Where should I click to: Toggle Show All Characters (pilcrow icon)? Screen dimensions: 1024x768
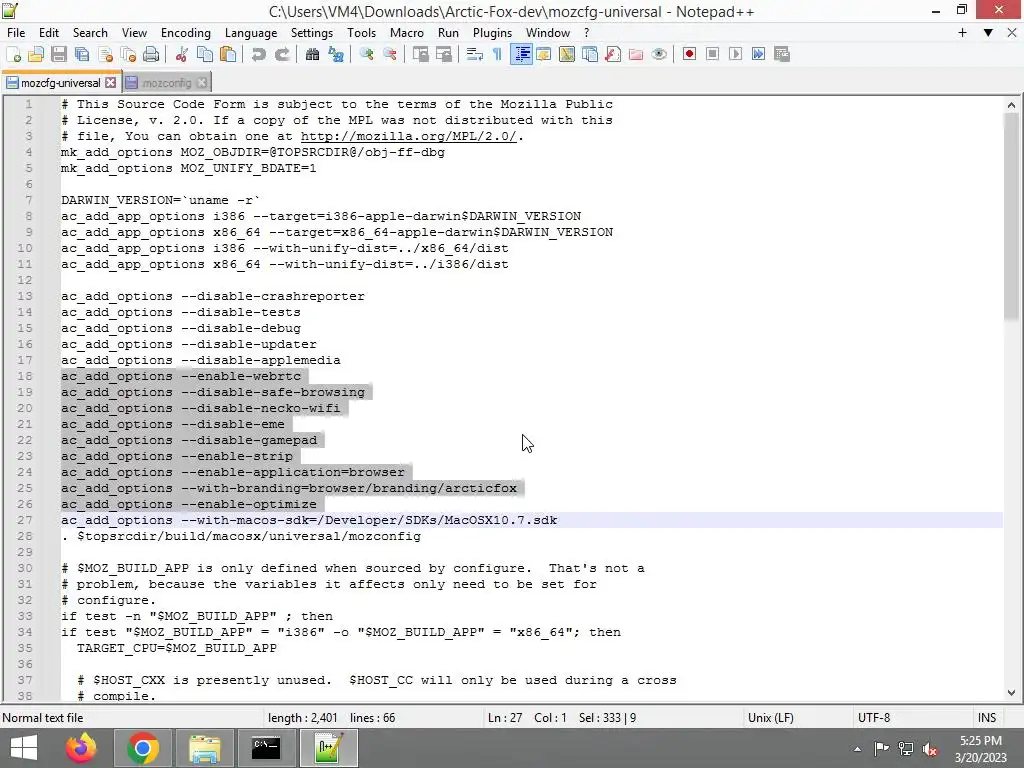pos(498,54)
